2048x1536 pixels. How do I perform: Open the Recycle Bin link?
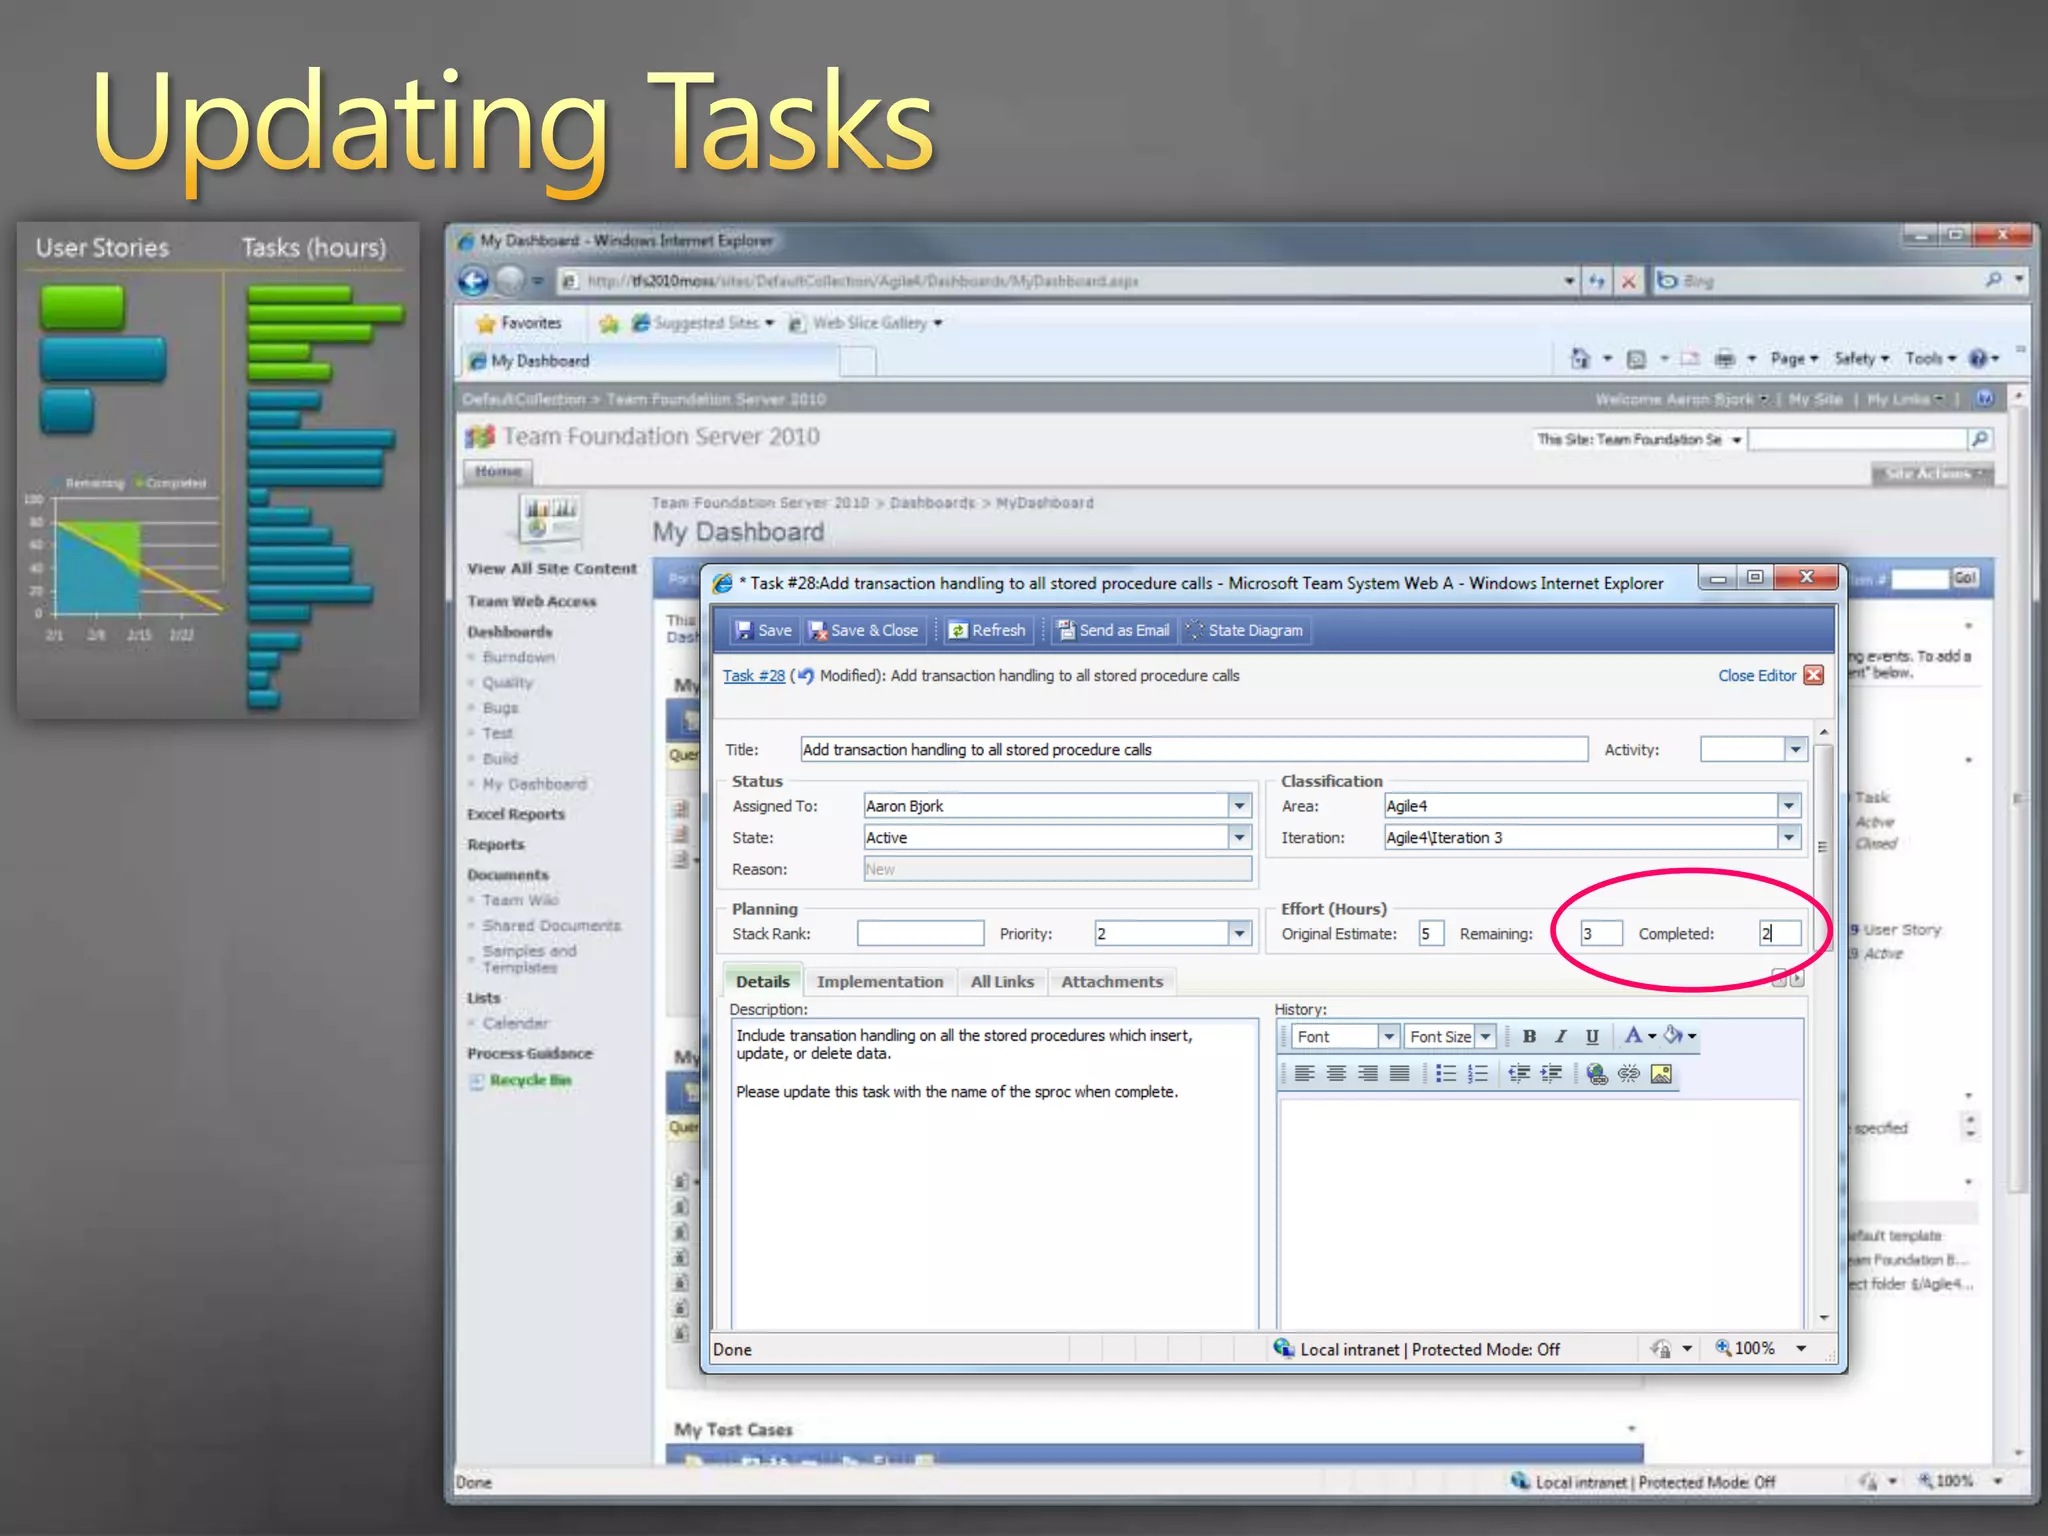(x=530, y=1080)
